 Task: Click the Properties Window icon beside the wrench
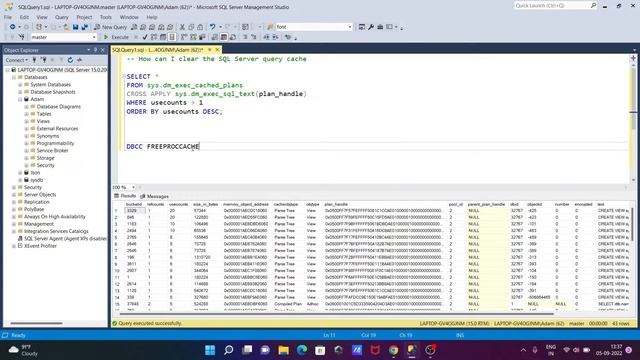[x=362, y=27]
